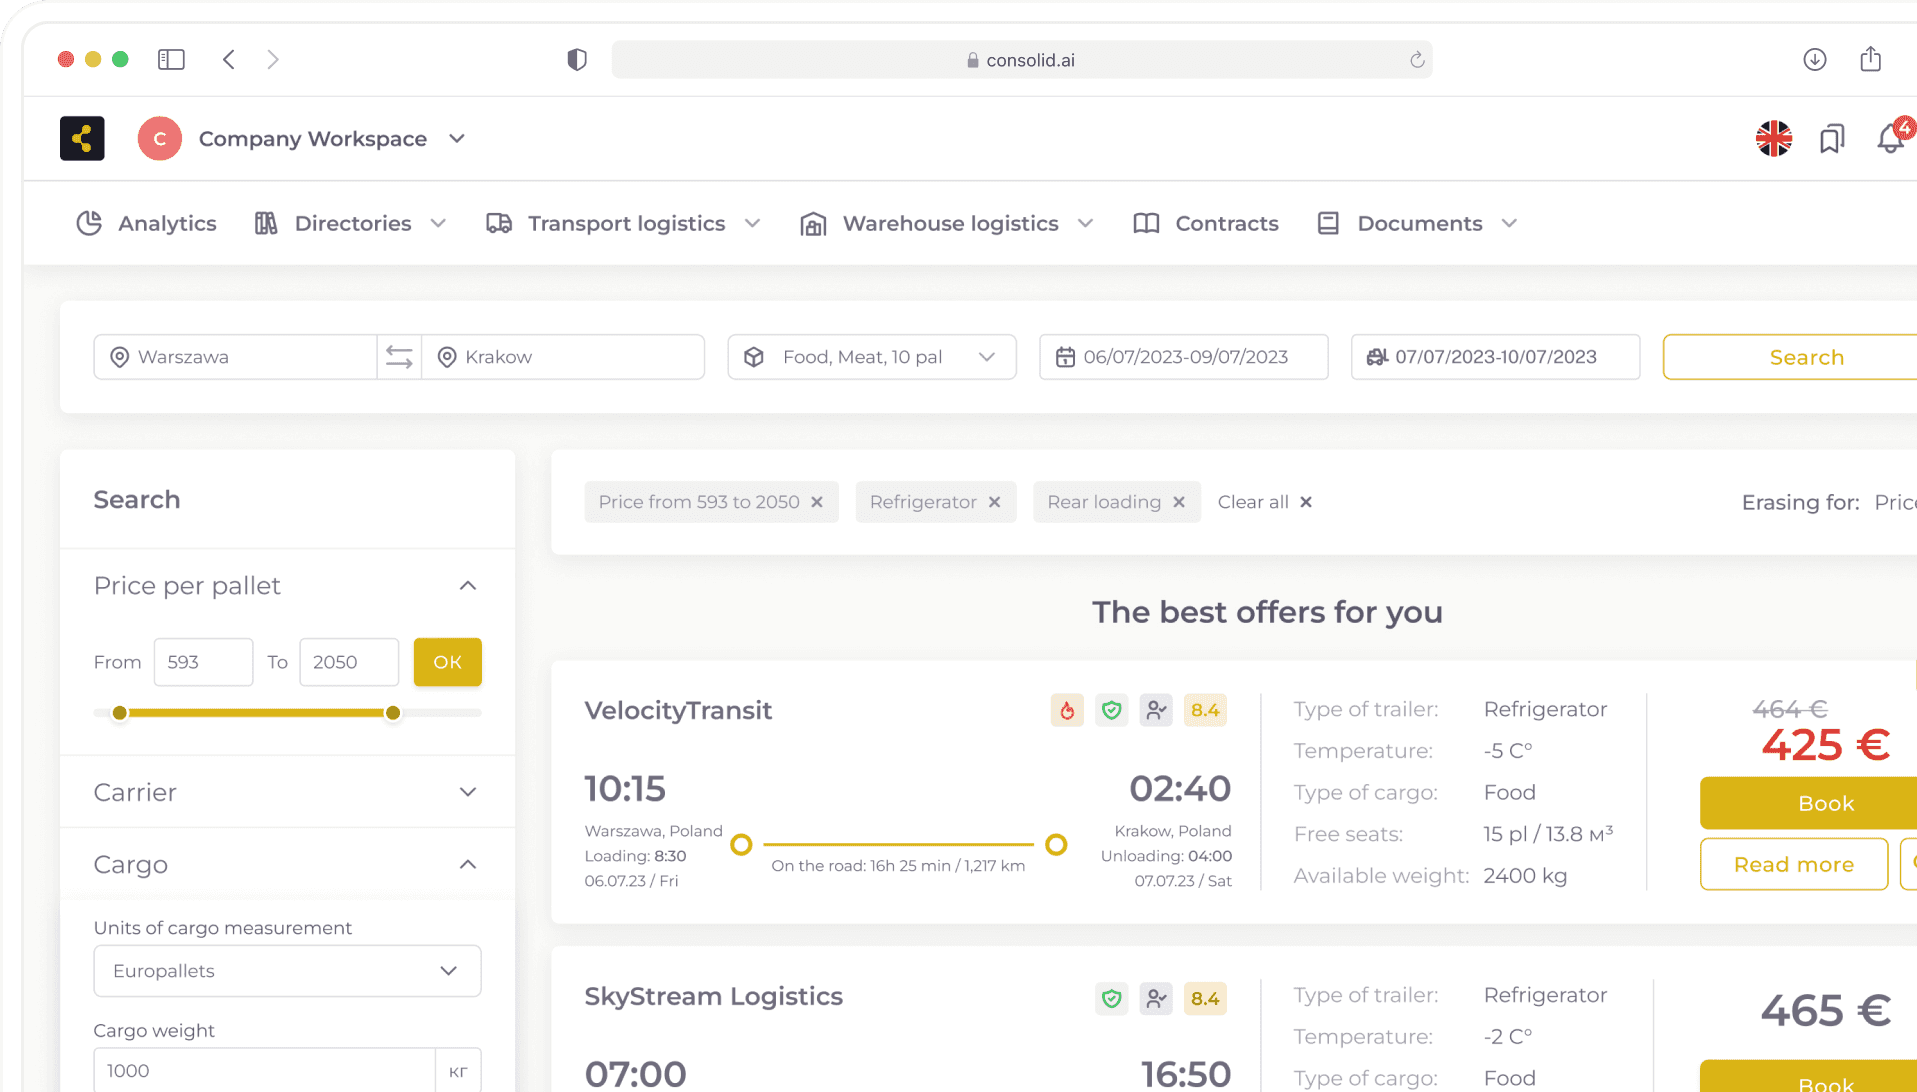The width and height of the screenshot is (1917, 1092).
Task: Click the Consolid logo in the top left
Action: pos(82,138)
